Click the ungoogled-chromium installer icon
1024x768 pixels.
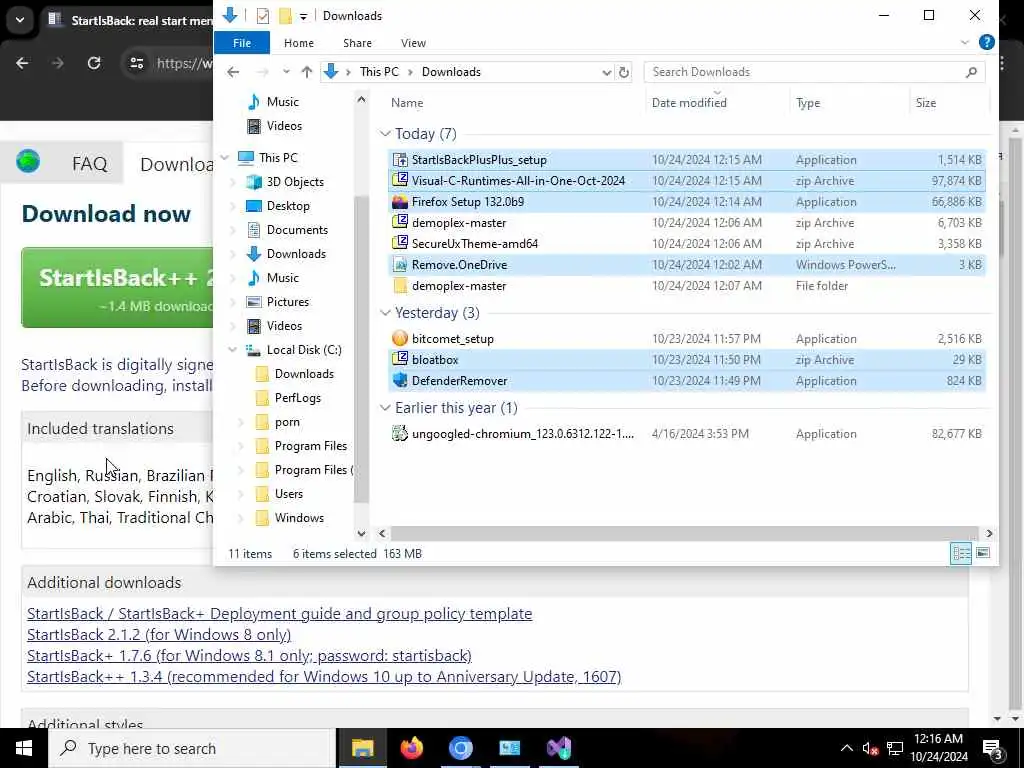click(x=400, y=433)
